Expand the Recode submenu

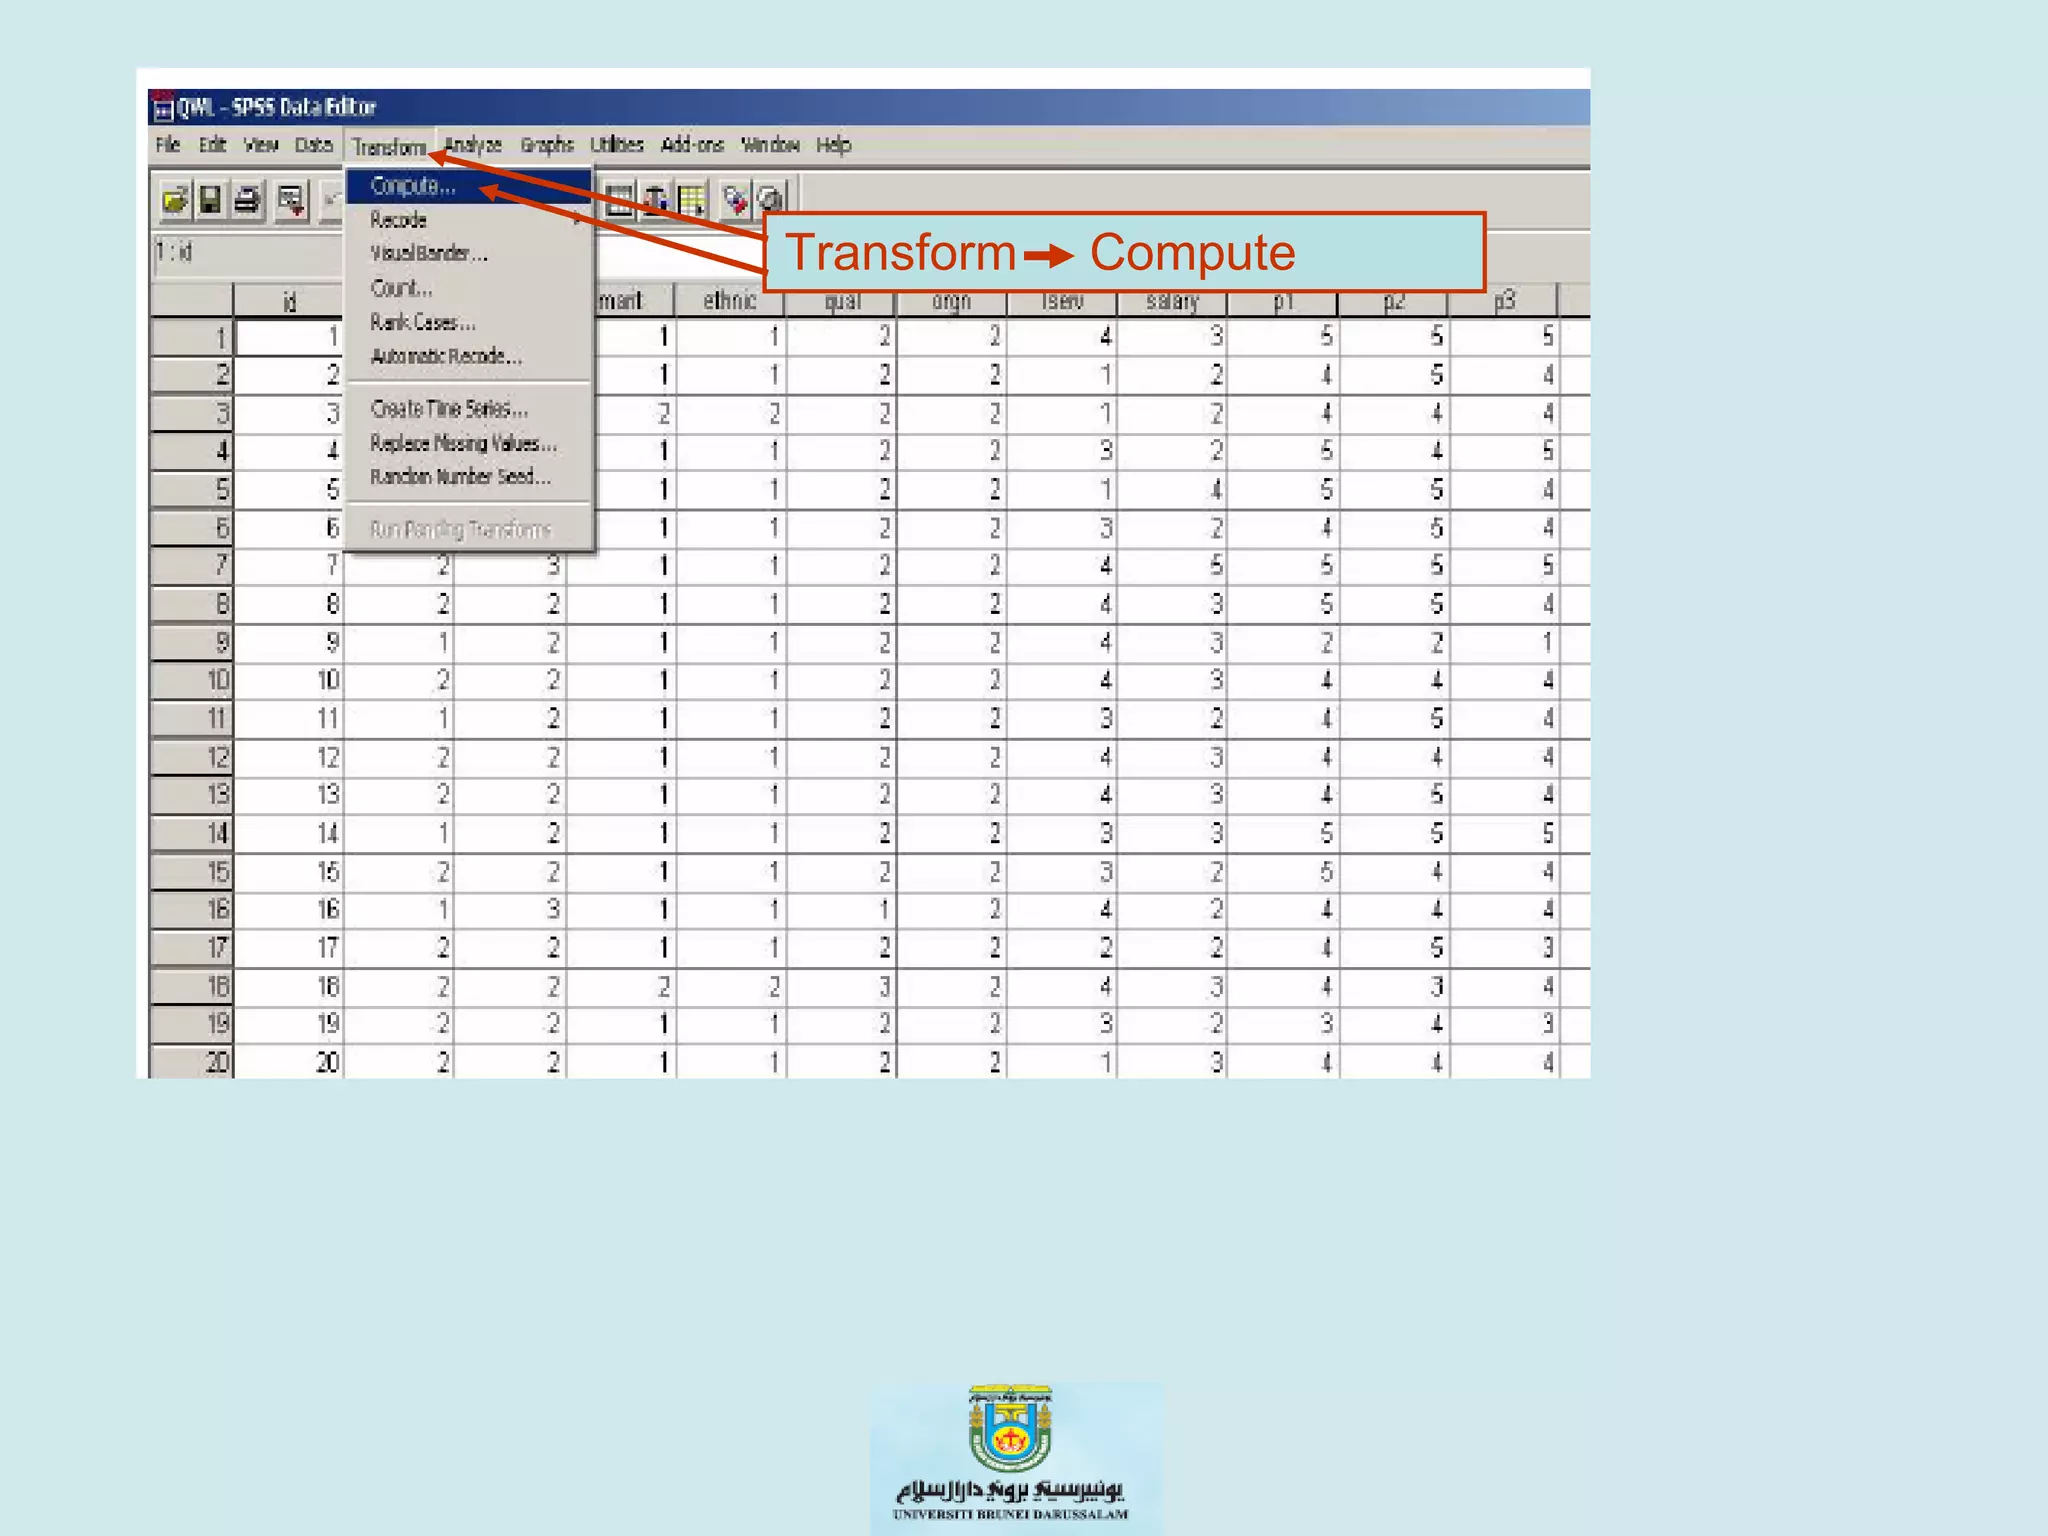tap(468, 220)
